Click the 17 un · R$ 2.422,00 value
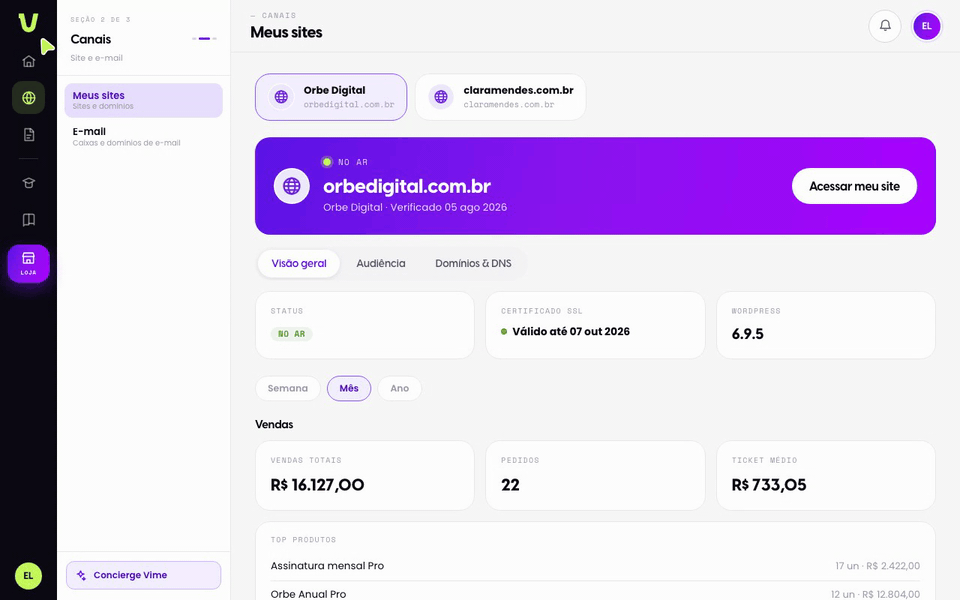This screenshot has width=960, height=600. pyautogui.click(x=877, y=566)
